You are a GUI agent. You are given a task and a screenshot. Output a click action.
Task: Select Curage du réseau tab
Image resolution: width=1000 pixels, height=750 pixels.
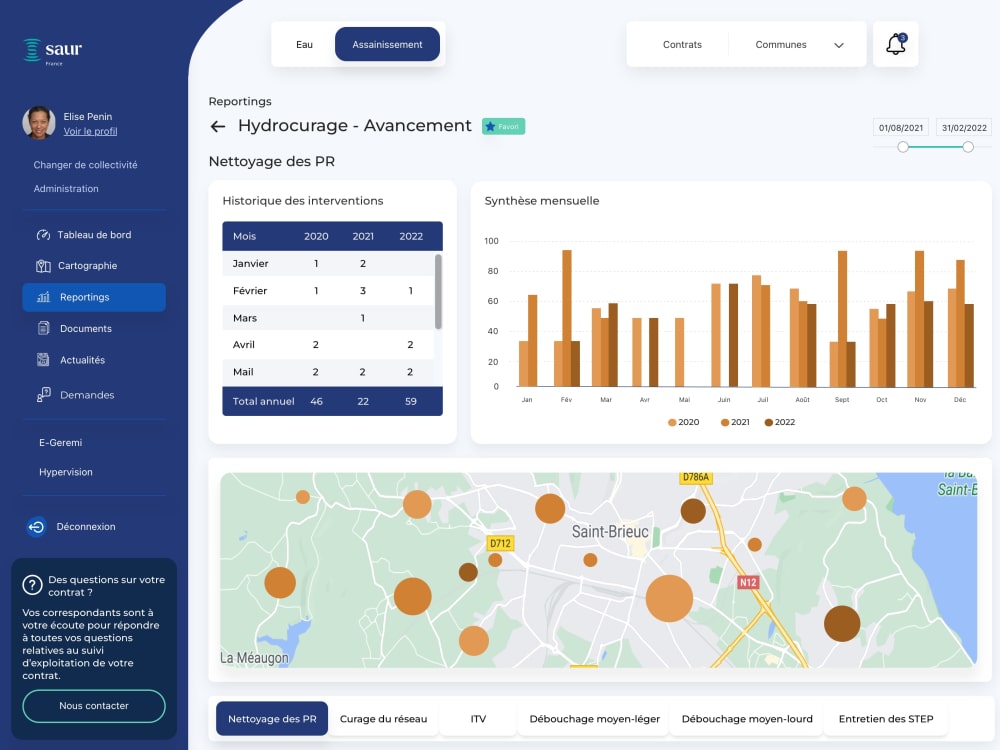[x=383, y=719]
